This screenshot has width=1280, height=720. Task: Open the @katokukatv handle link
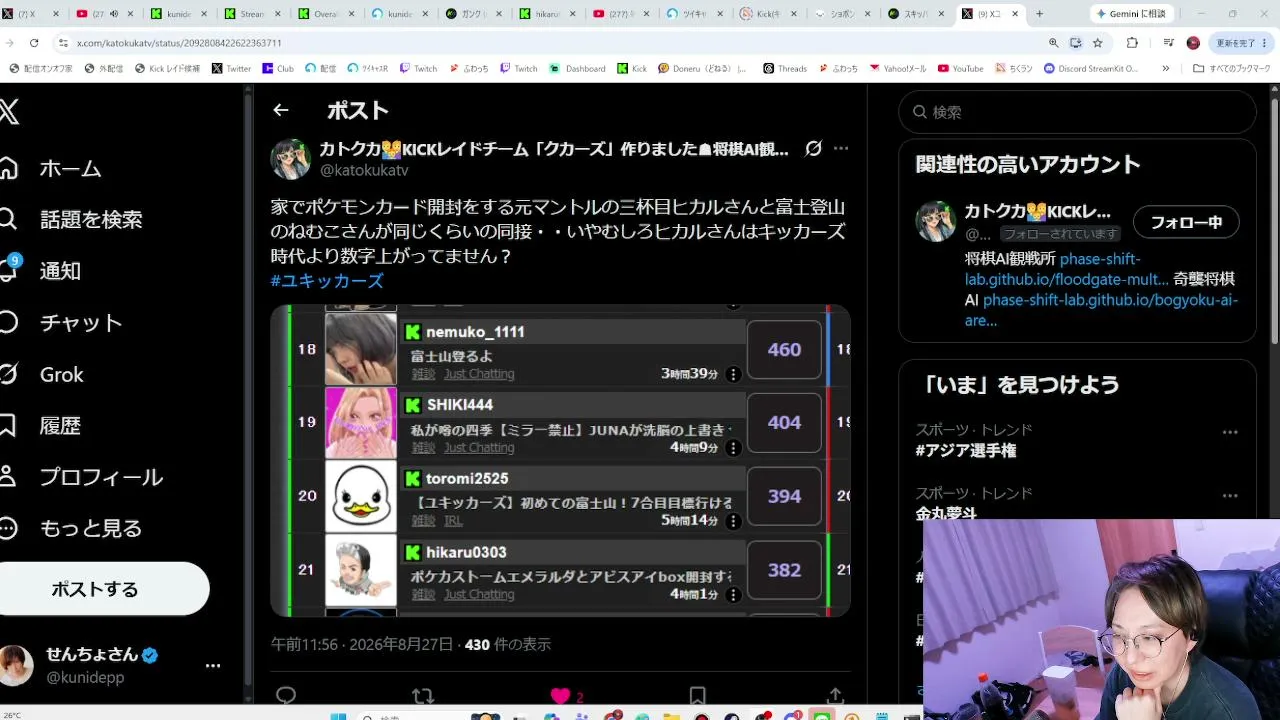point(364,171)
